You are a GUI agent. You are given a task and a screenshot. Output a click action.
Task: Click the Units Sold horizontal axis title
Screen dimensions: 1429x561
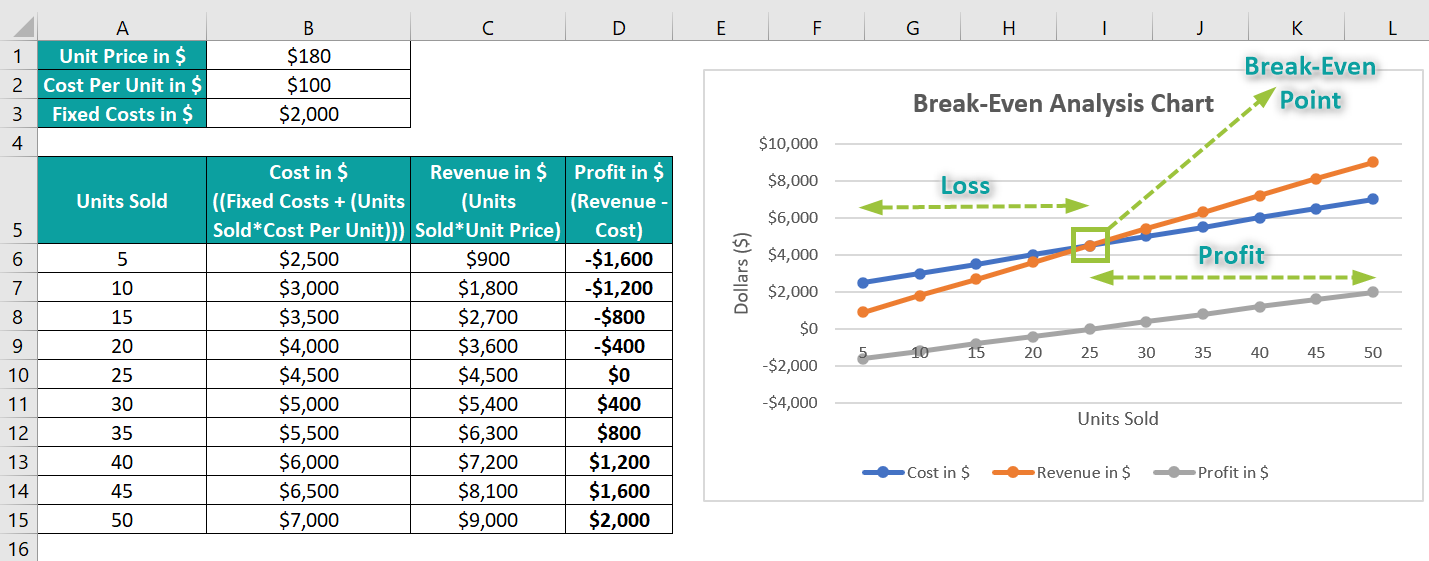(x=1118, y=419)
